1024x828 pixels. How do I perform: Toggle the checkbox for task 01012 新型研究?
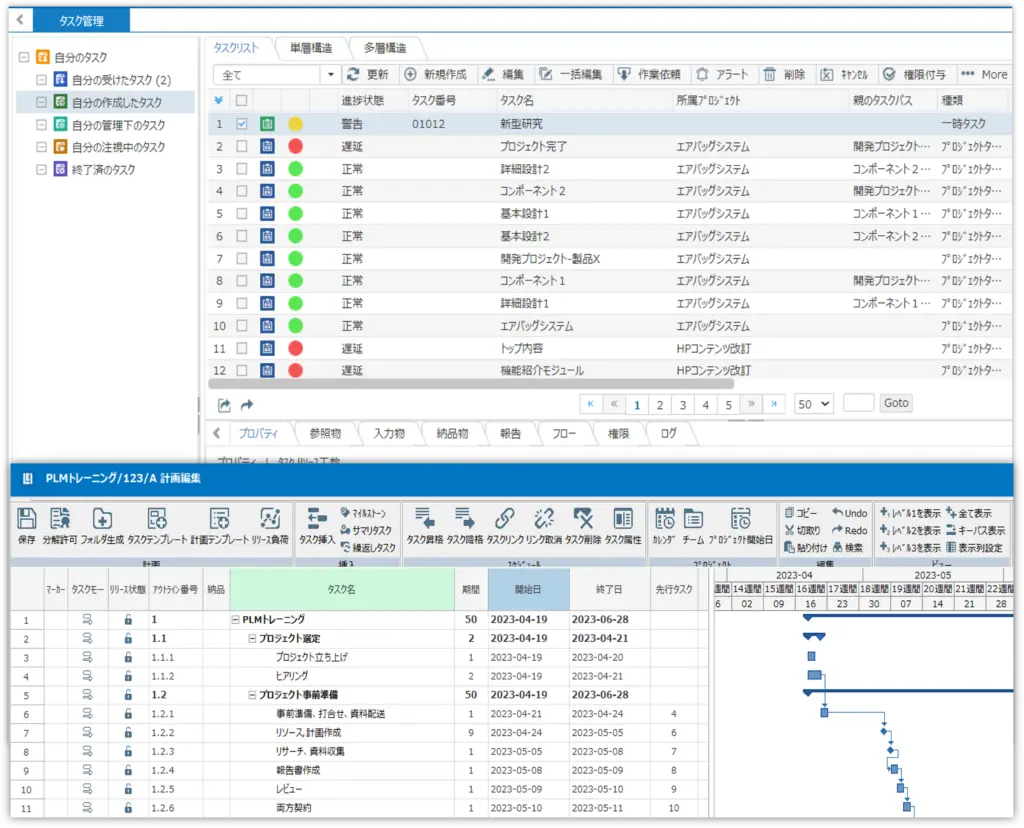242,123
